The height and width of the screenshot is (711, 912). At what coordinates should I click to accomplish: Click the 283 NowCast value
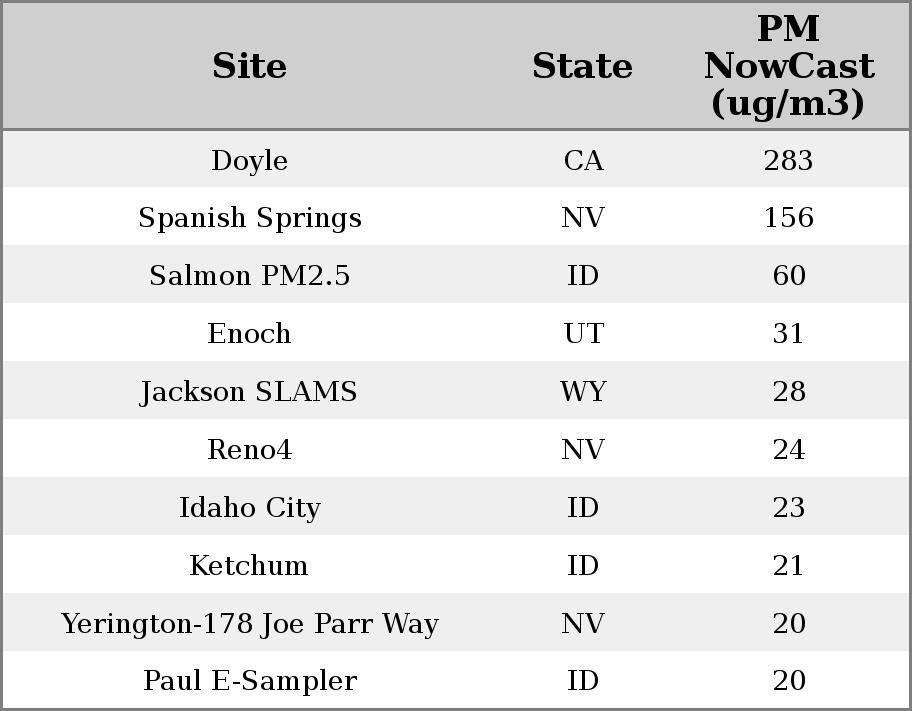(788, 160)
